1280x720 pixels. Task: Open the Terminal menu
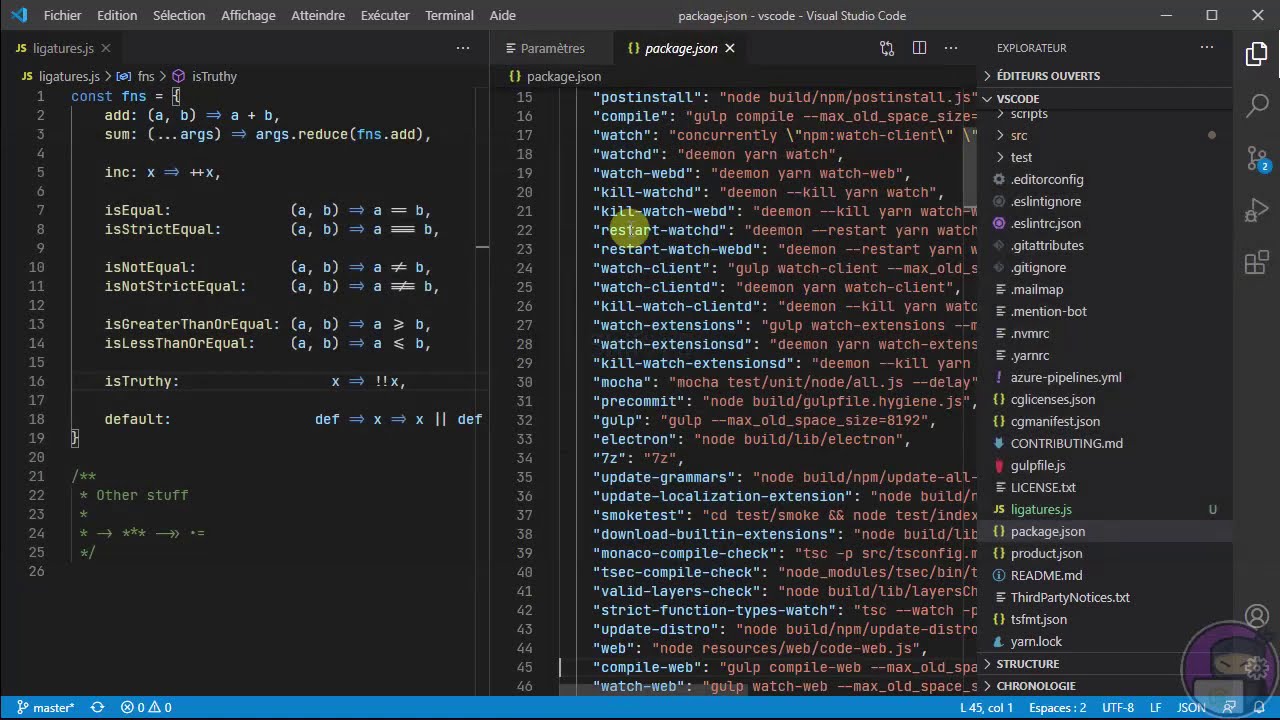449,15
